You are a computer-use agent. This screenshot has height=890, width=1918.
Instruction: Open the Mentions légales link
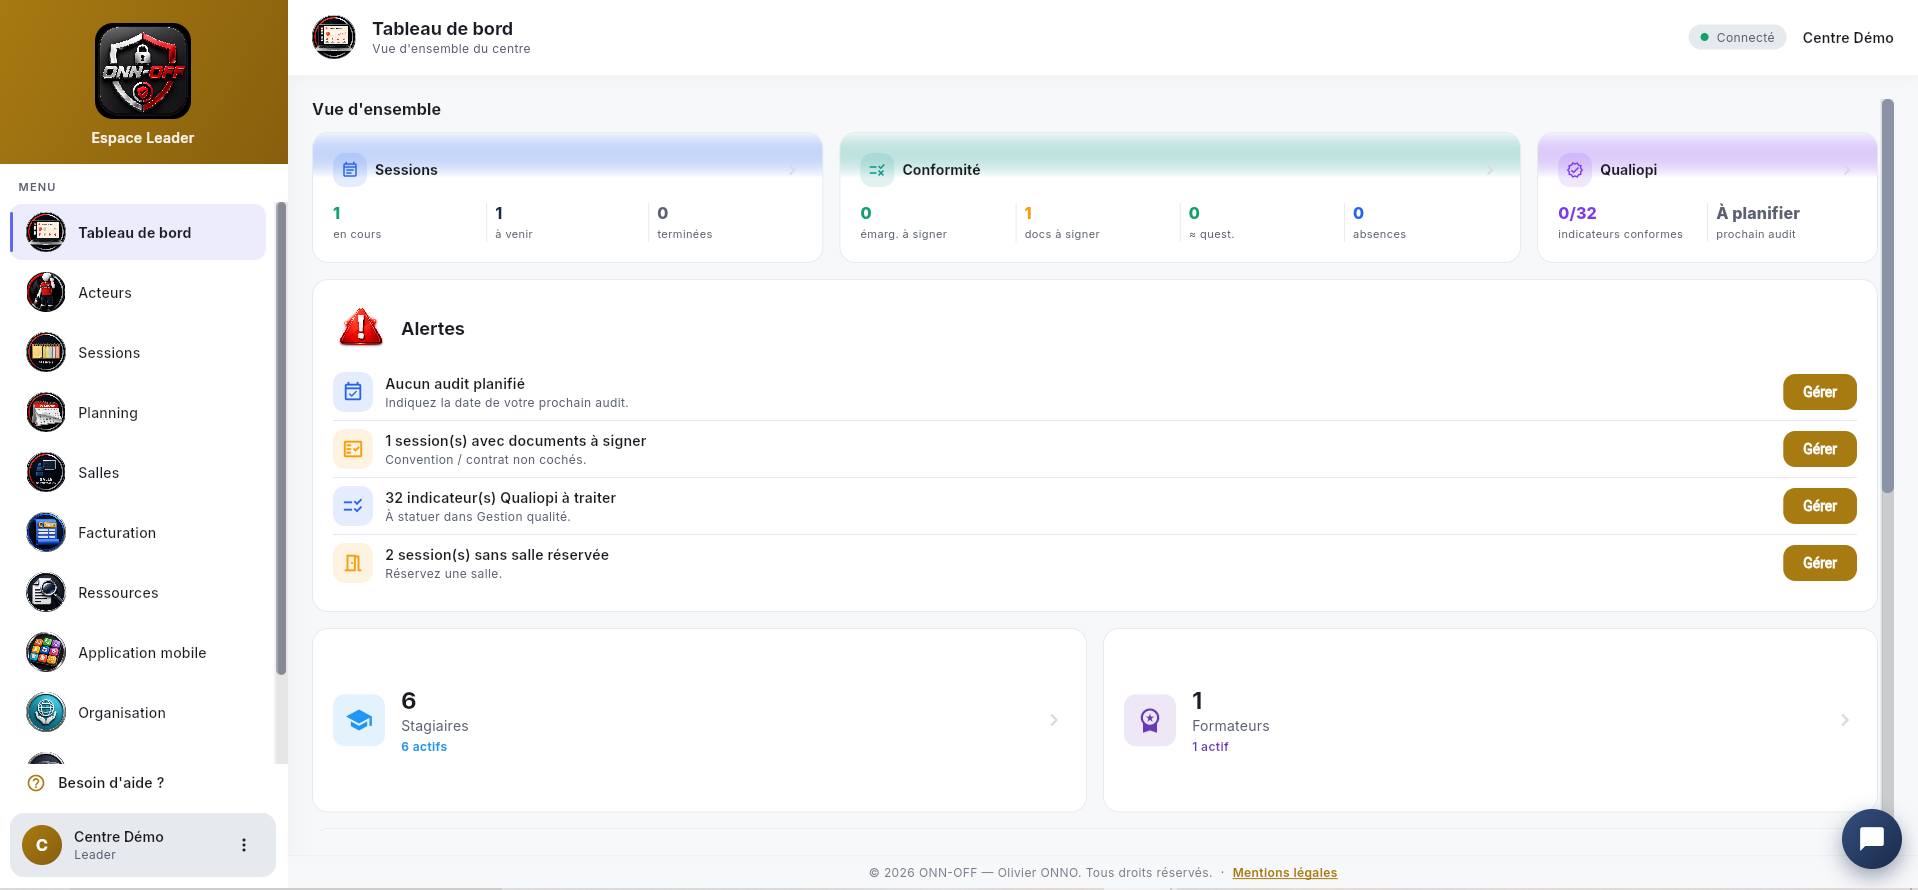coord(1284,873)
